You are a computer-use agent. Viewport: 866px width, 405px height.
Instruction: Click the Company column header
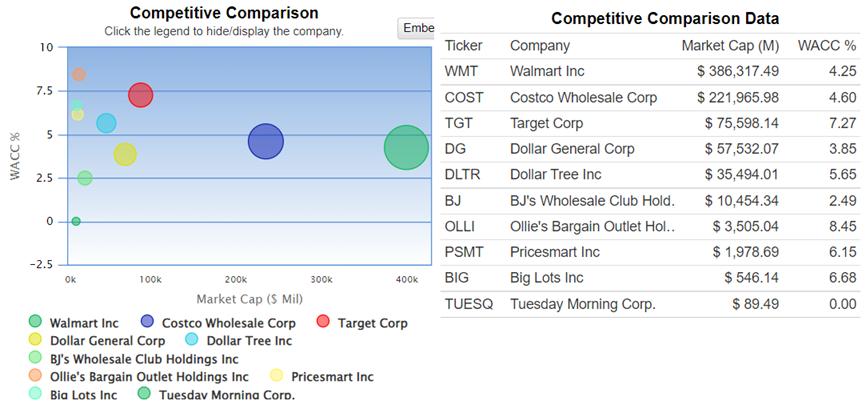click(x=539, y=45)
